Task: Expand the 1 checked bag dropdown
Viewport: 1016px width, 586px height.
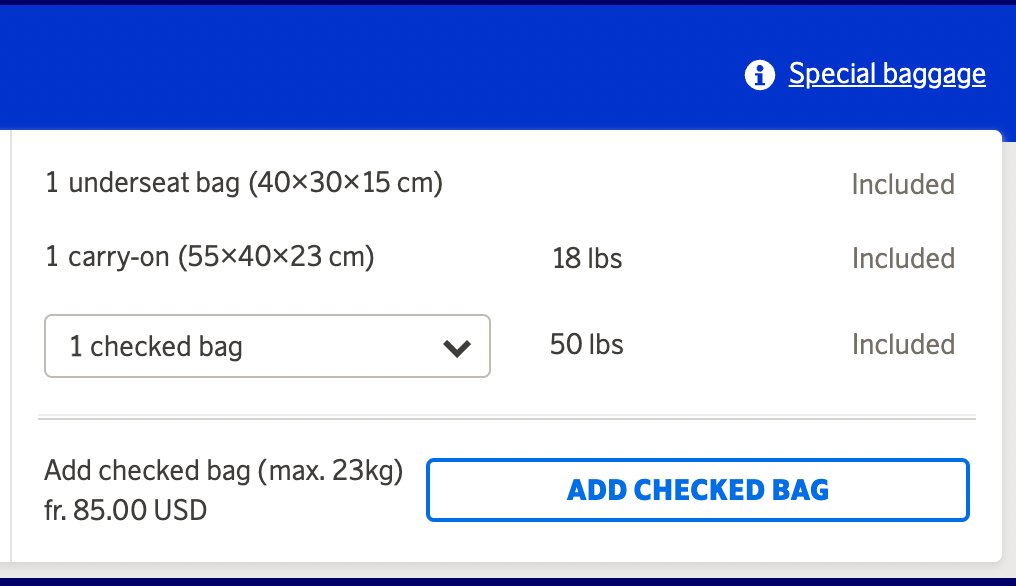Action: 267,347
